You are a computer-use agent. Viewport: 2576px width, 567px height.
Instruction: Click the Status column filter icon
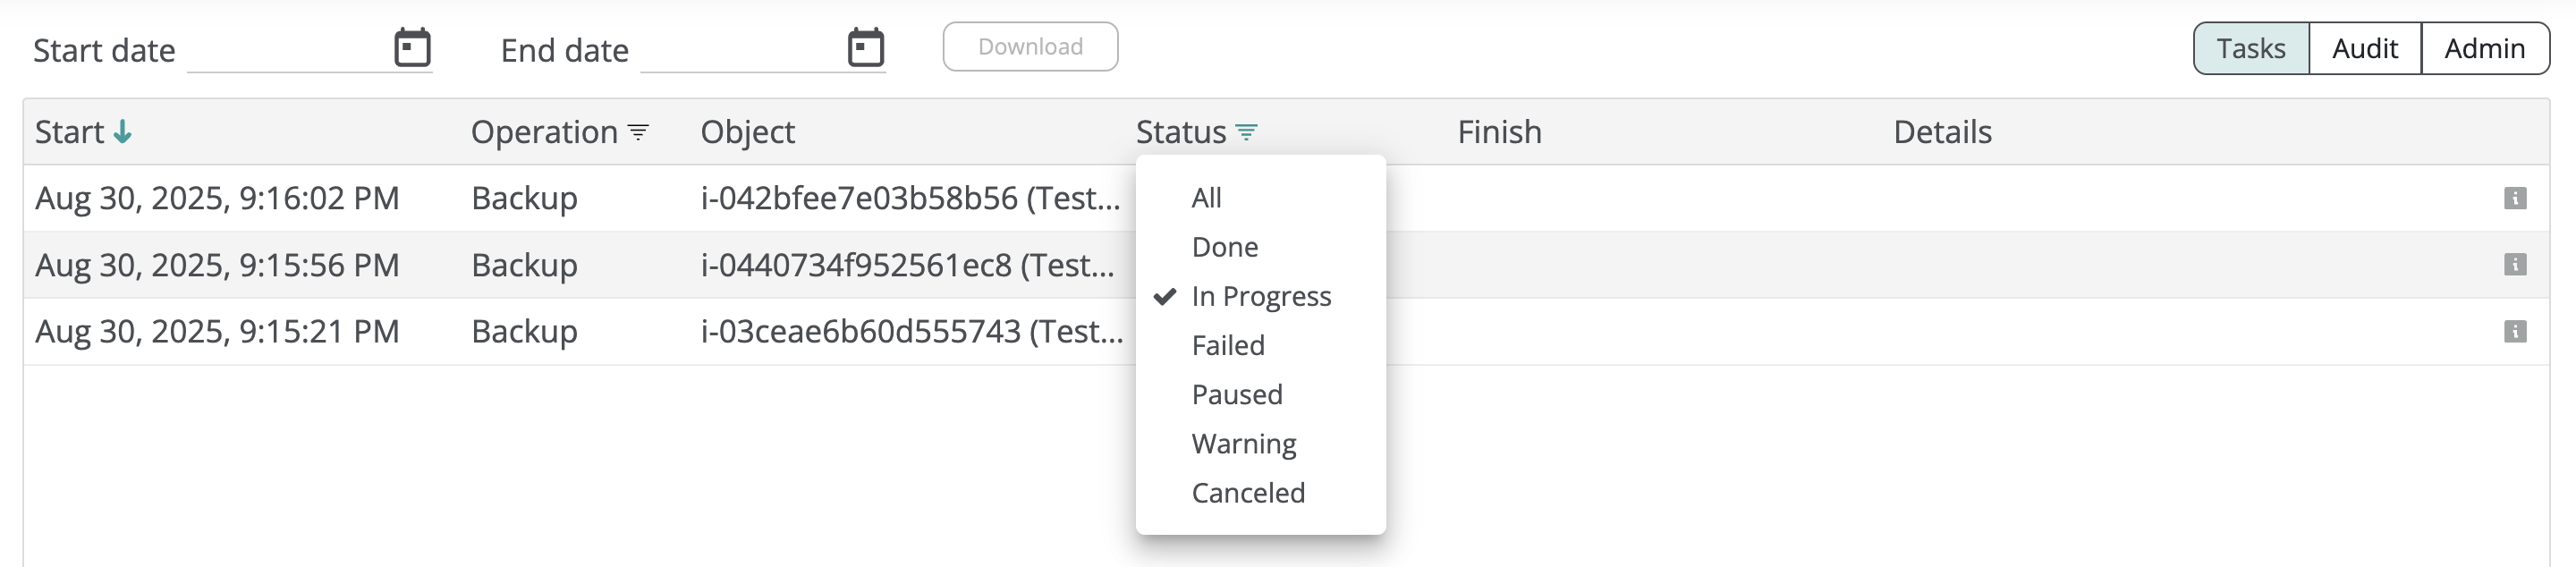[x=1246, y=132]
